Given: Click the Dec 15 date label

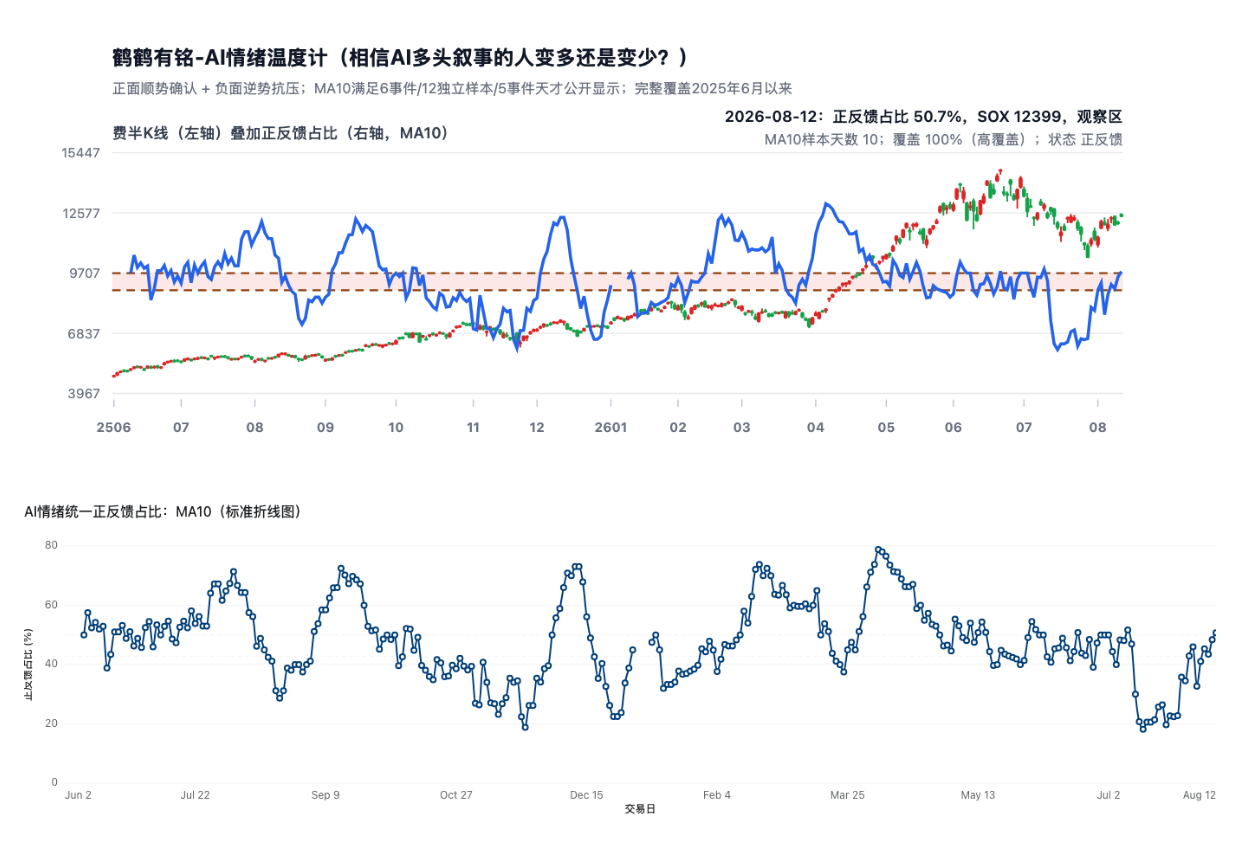Looking at the screenshot, I should [x=587, y=795].
